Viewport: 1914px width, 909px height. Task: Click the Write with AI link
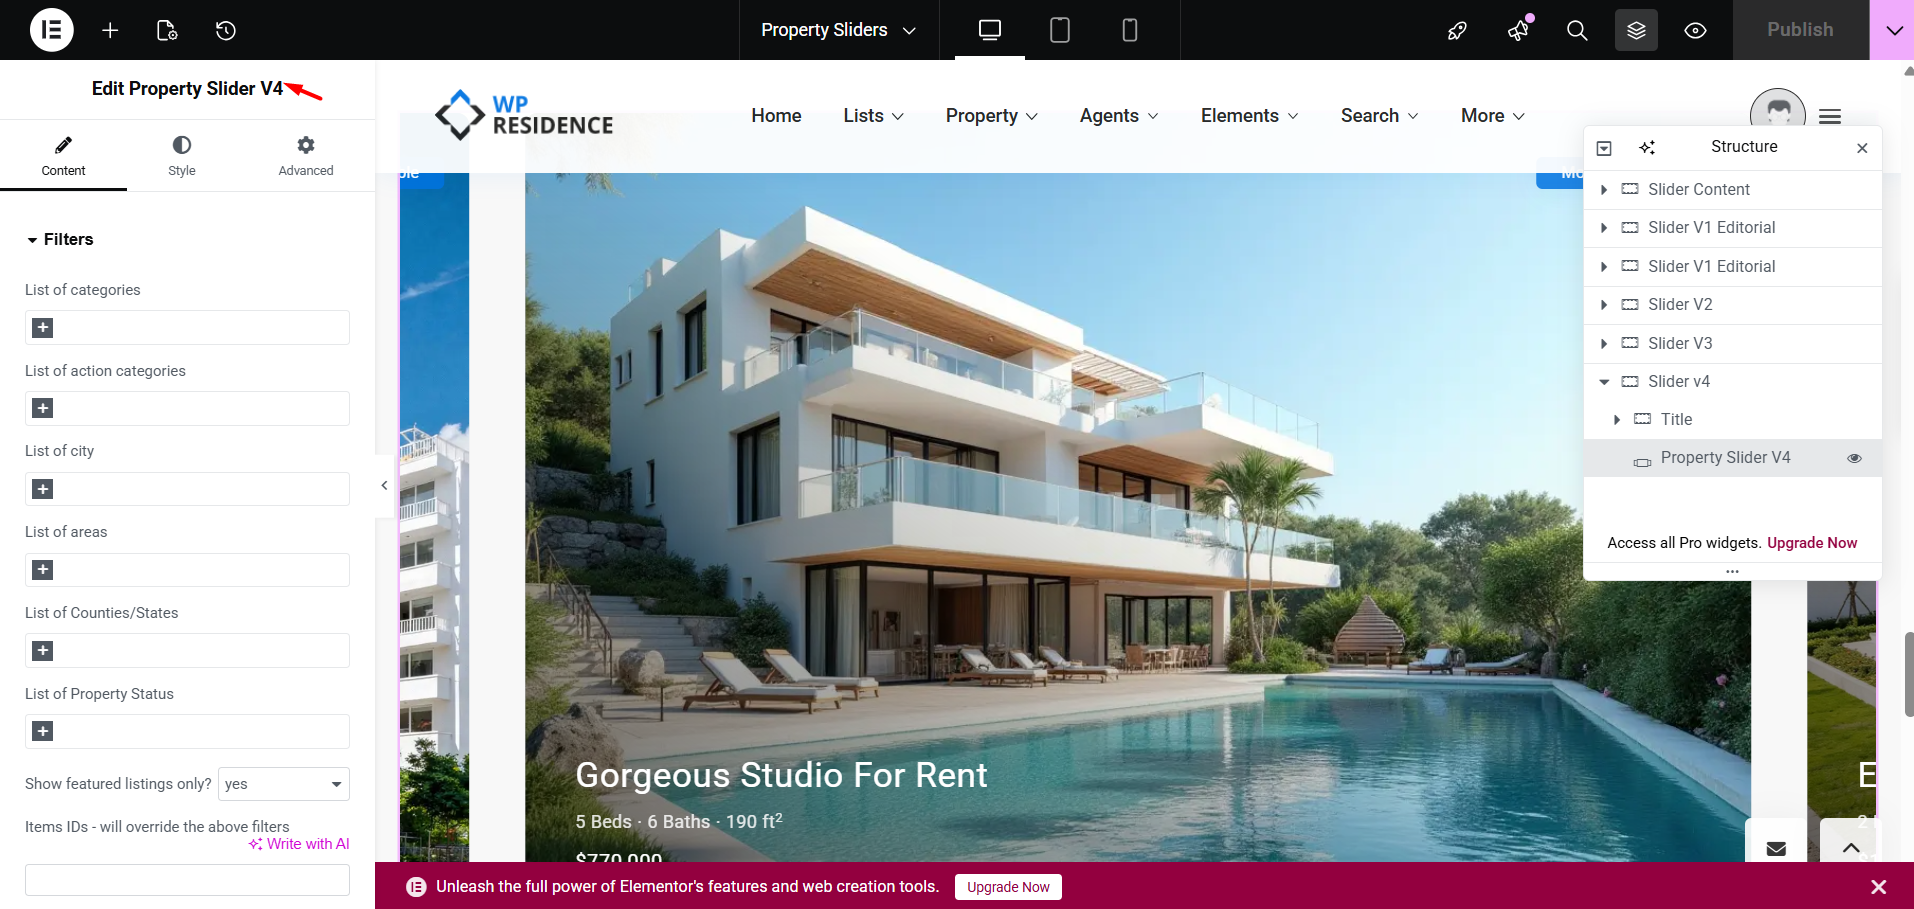click(x=299, y=844)
